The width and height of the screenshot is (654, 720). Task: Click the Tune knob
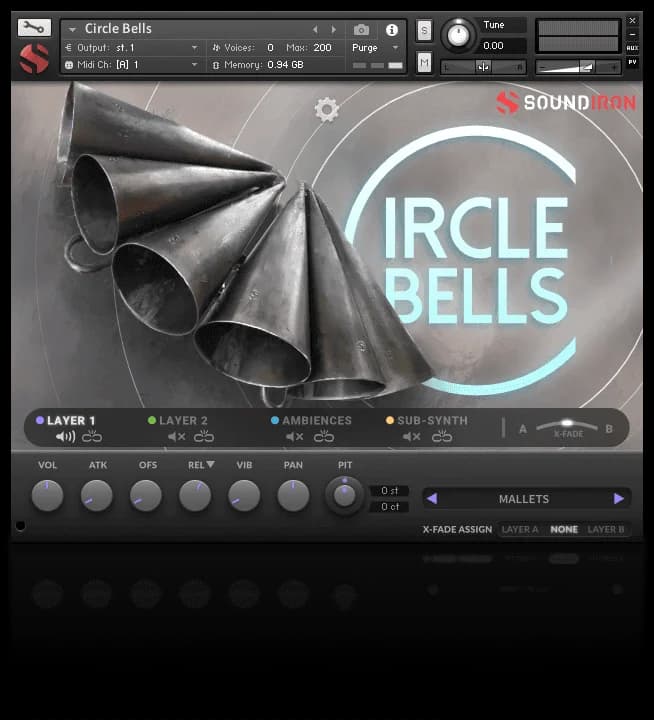(458, 34)
